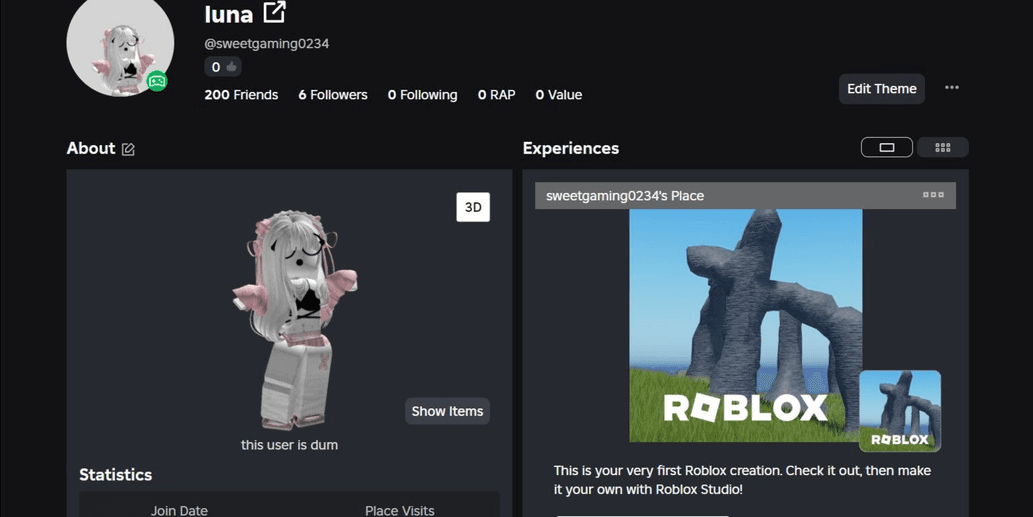Click the full-body avatar render

(294, 319)
